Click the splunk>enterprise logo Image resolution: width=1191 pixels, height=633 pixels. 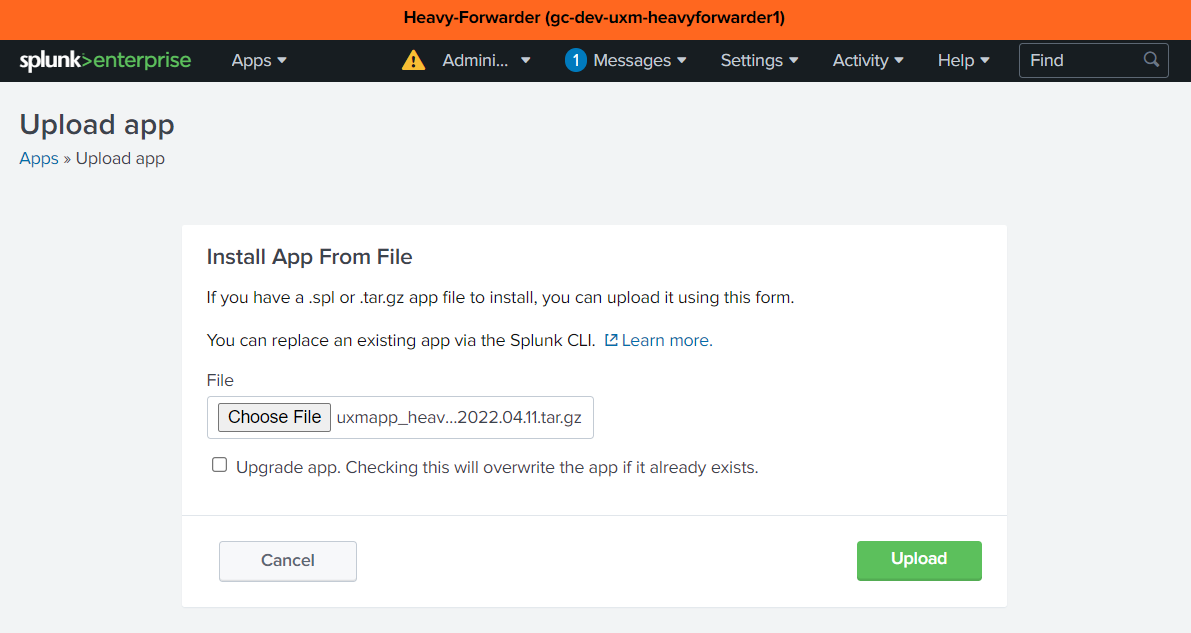click(x=106, y=61)
